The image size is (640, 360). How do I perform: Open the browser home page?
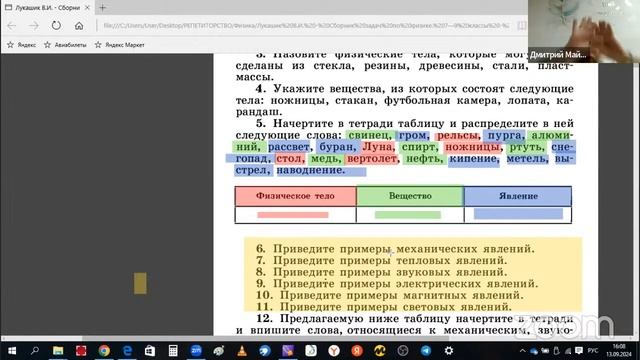(79, 26)
